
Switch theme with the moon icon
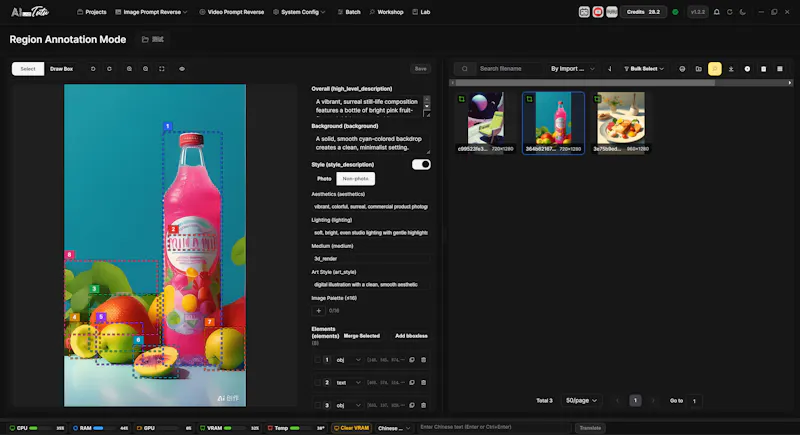[743, 12]
